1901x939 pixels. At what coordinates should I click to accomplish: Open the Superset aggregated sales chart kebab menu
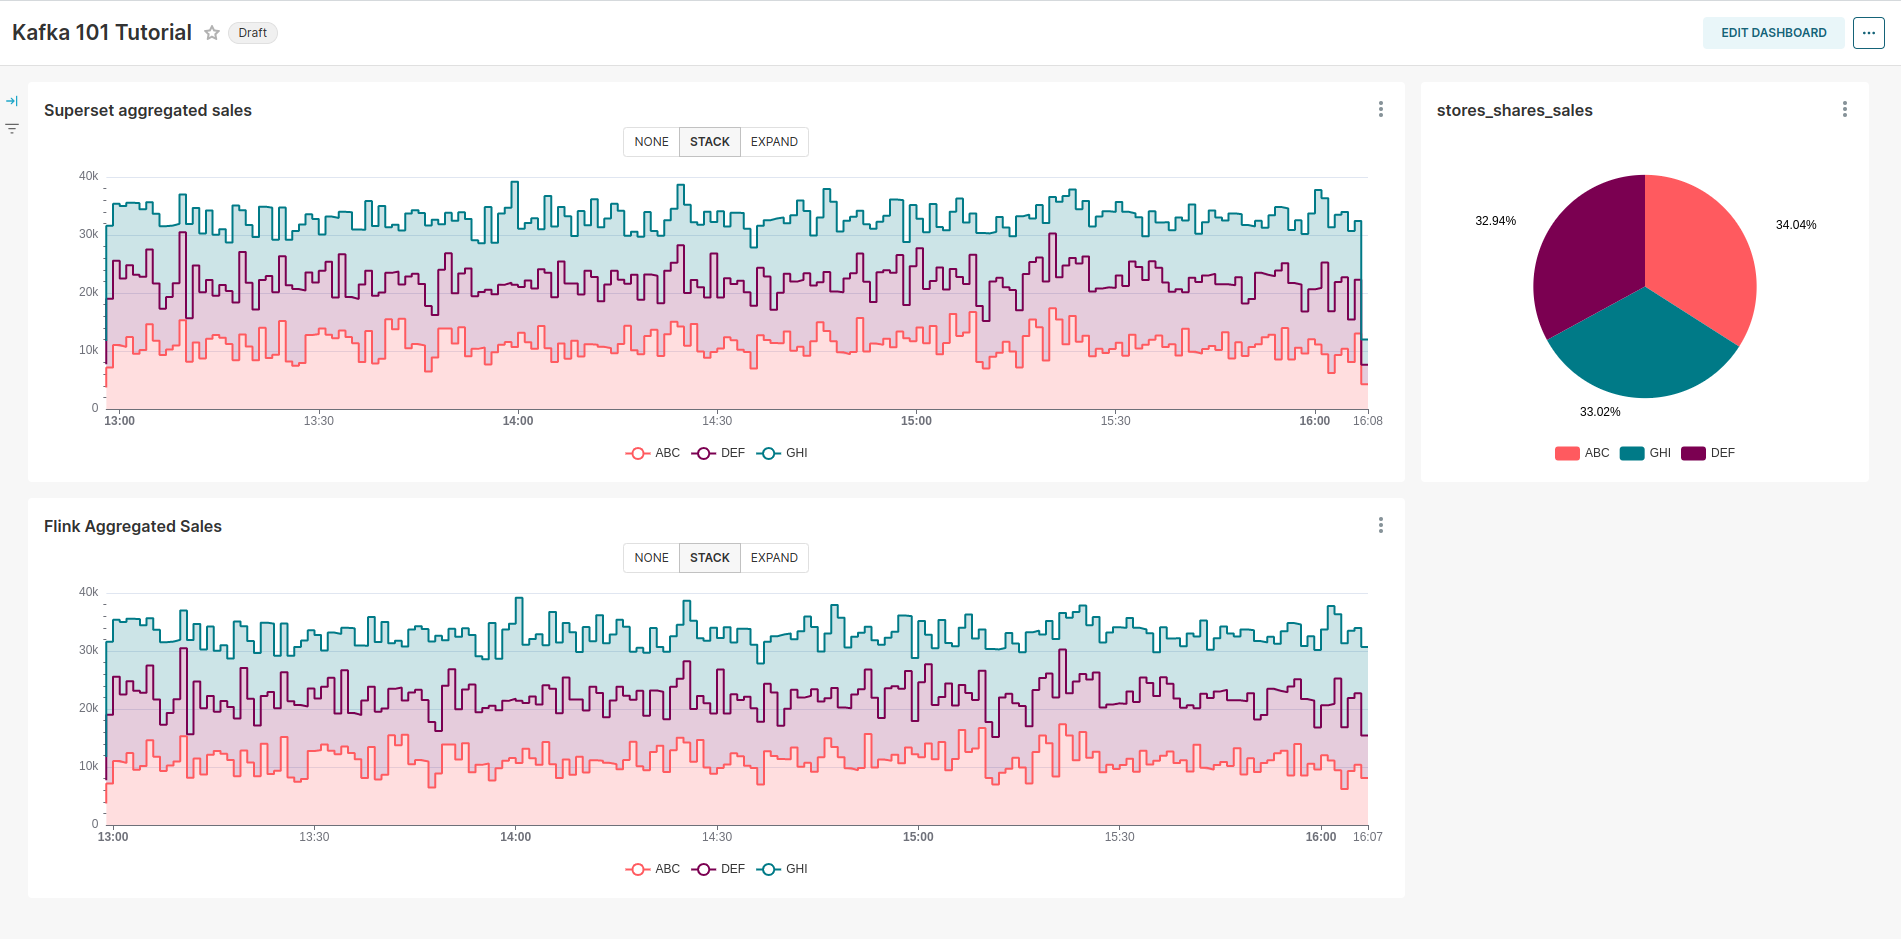(1380, 110)
